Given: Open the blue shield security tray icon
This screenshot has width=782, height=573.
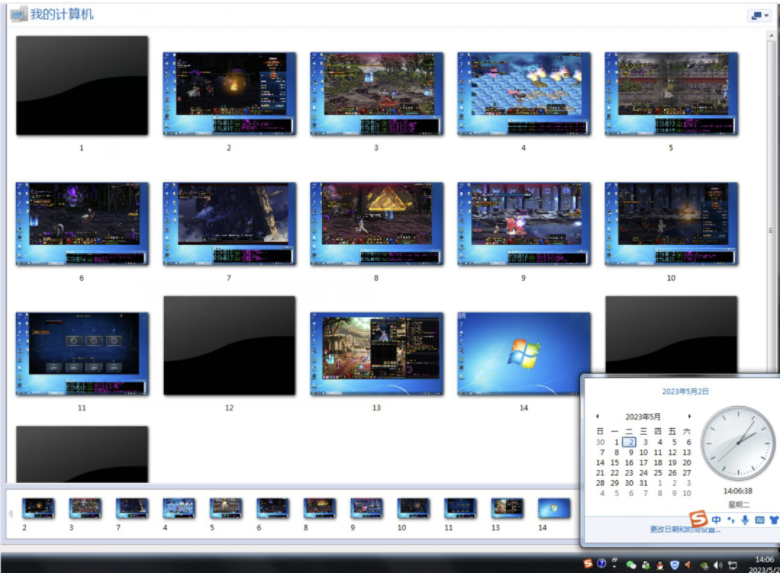Looking at the screenshot, I should pos(674,565).
